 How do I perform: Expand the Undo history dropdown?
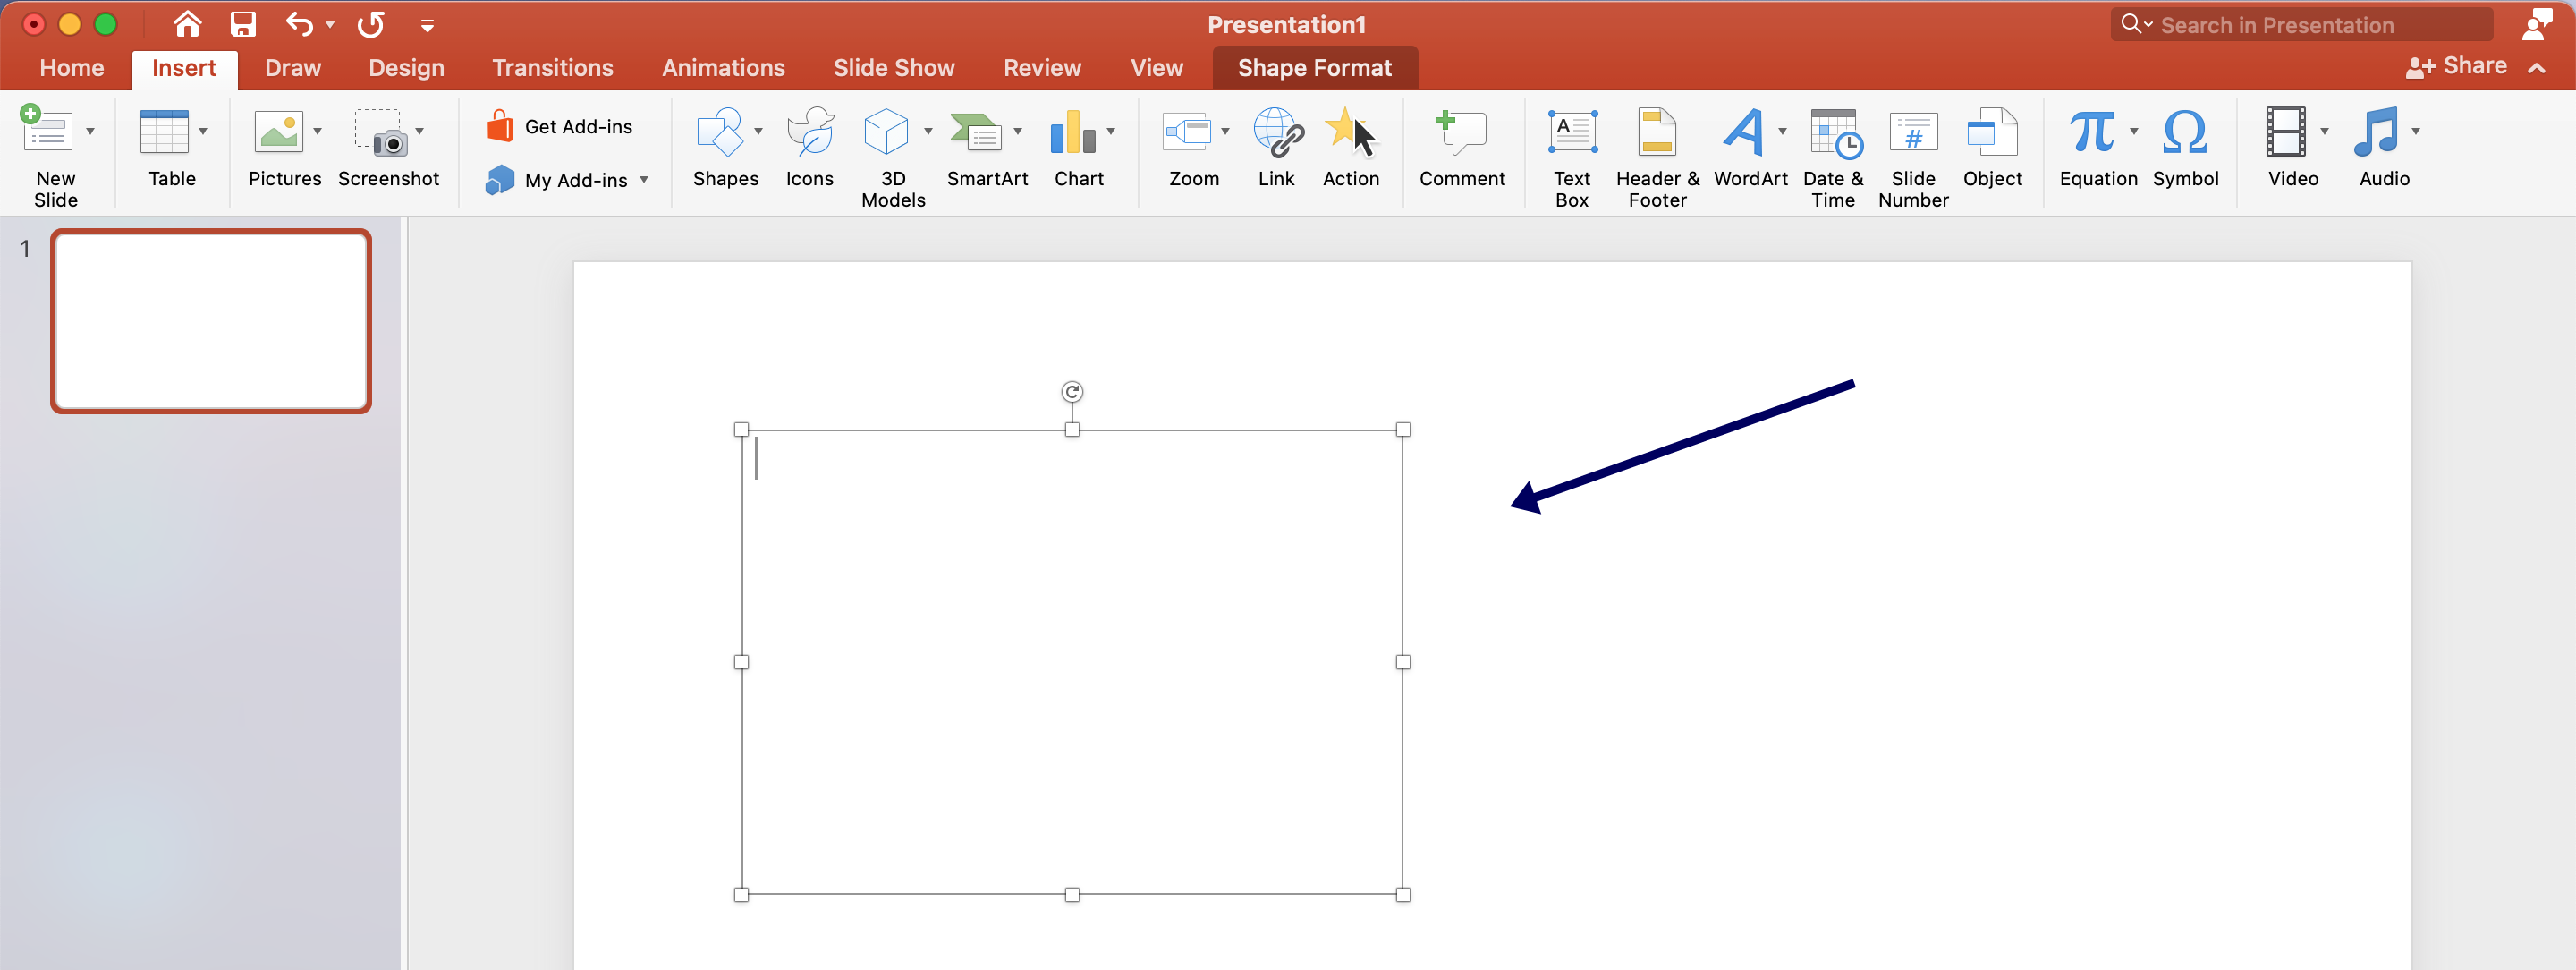tap(330, 25)
